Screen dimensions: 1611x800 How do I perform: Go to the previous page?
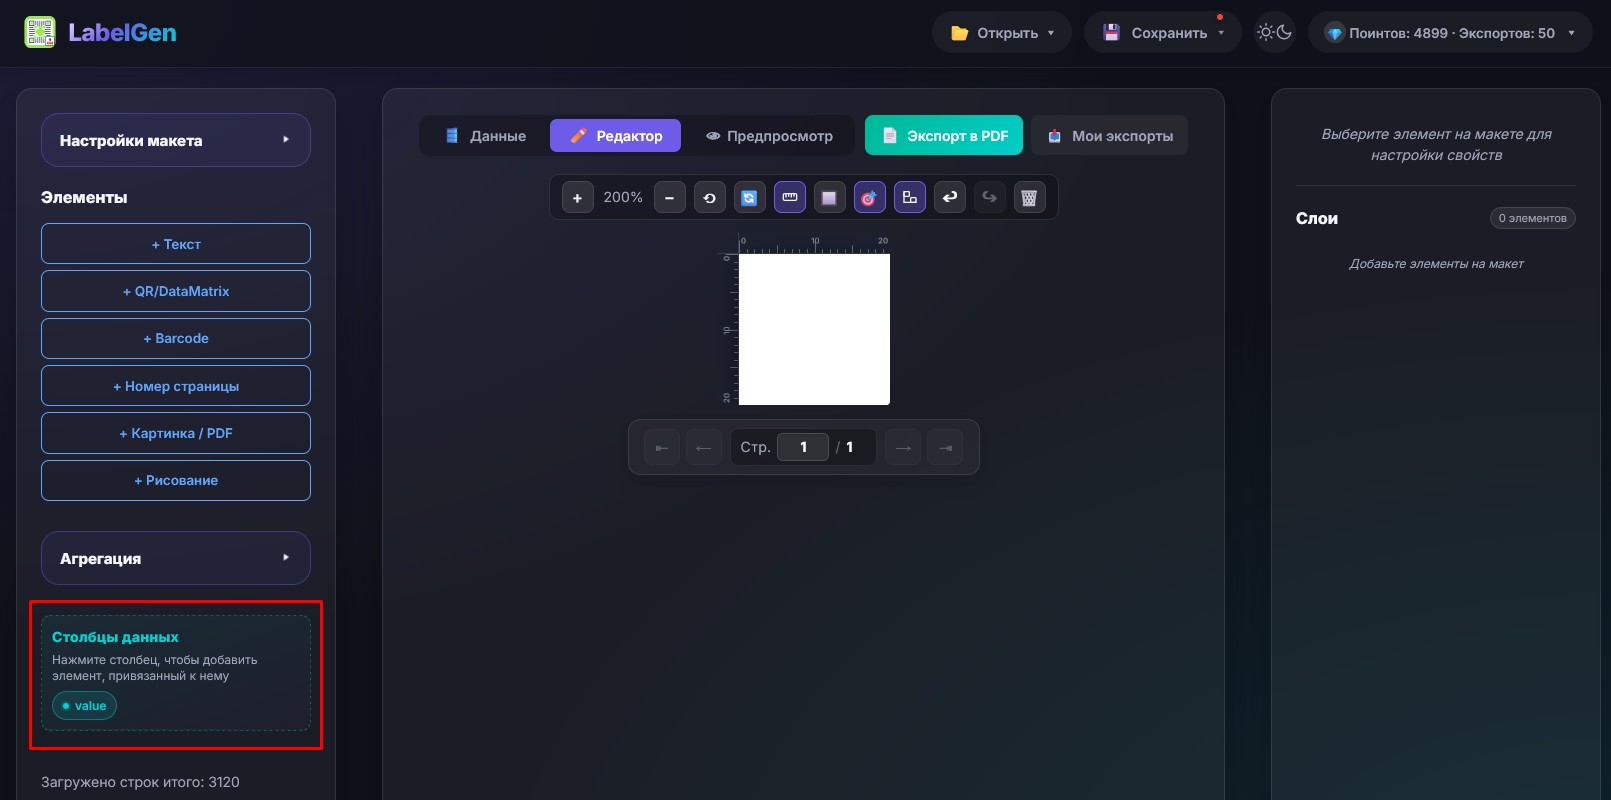[x=703, y=447]
